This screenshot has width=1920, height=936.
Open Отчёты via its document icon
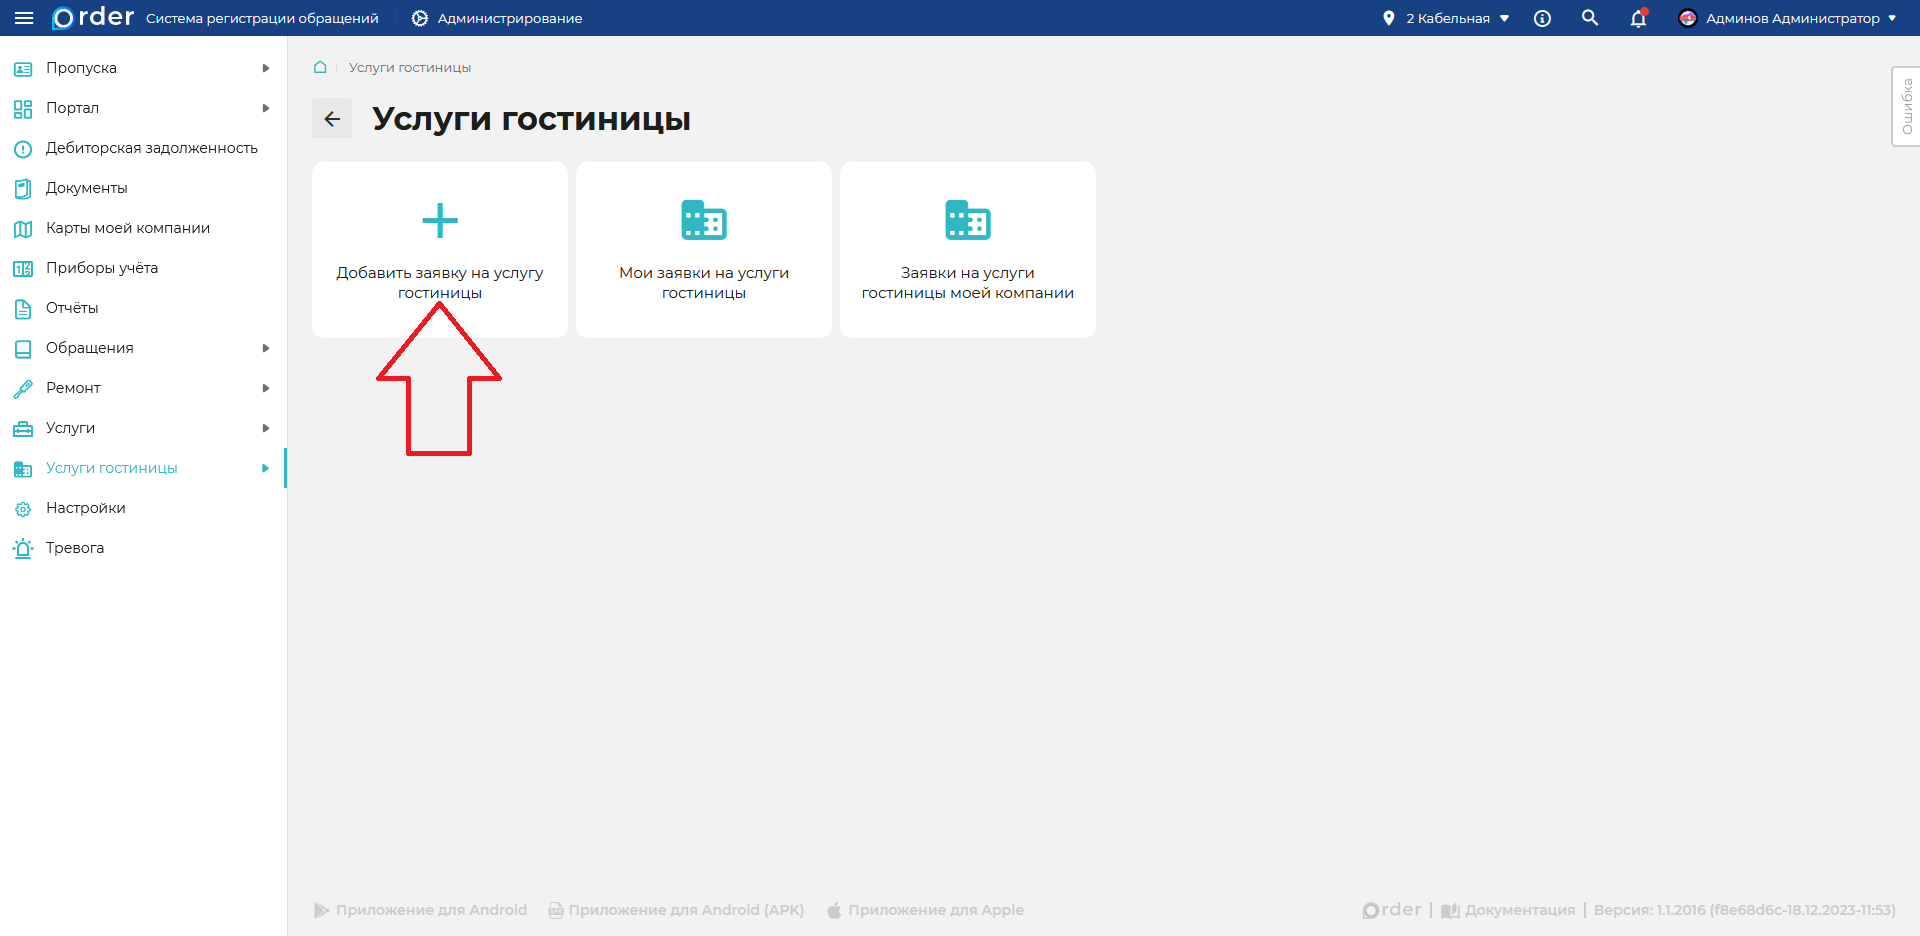[23, 307]
